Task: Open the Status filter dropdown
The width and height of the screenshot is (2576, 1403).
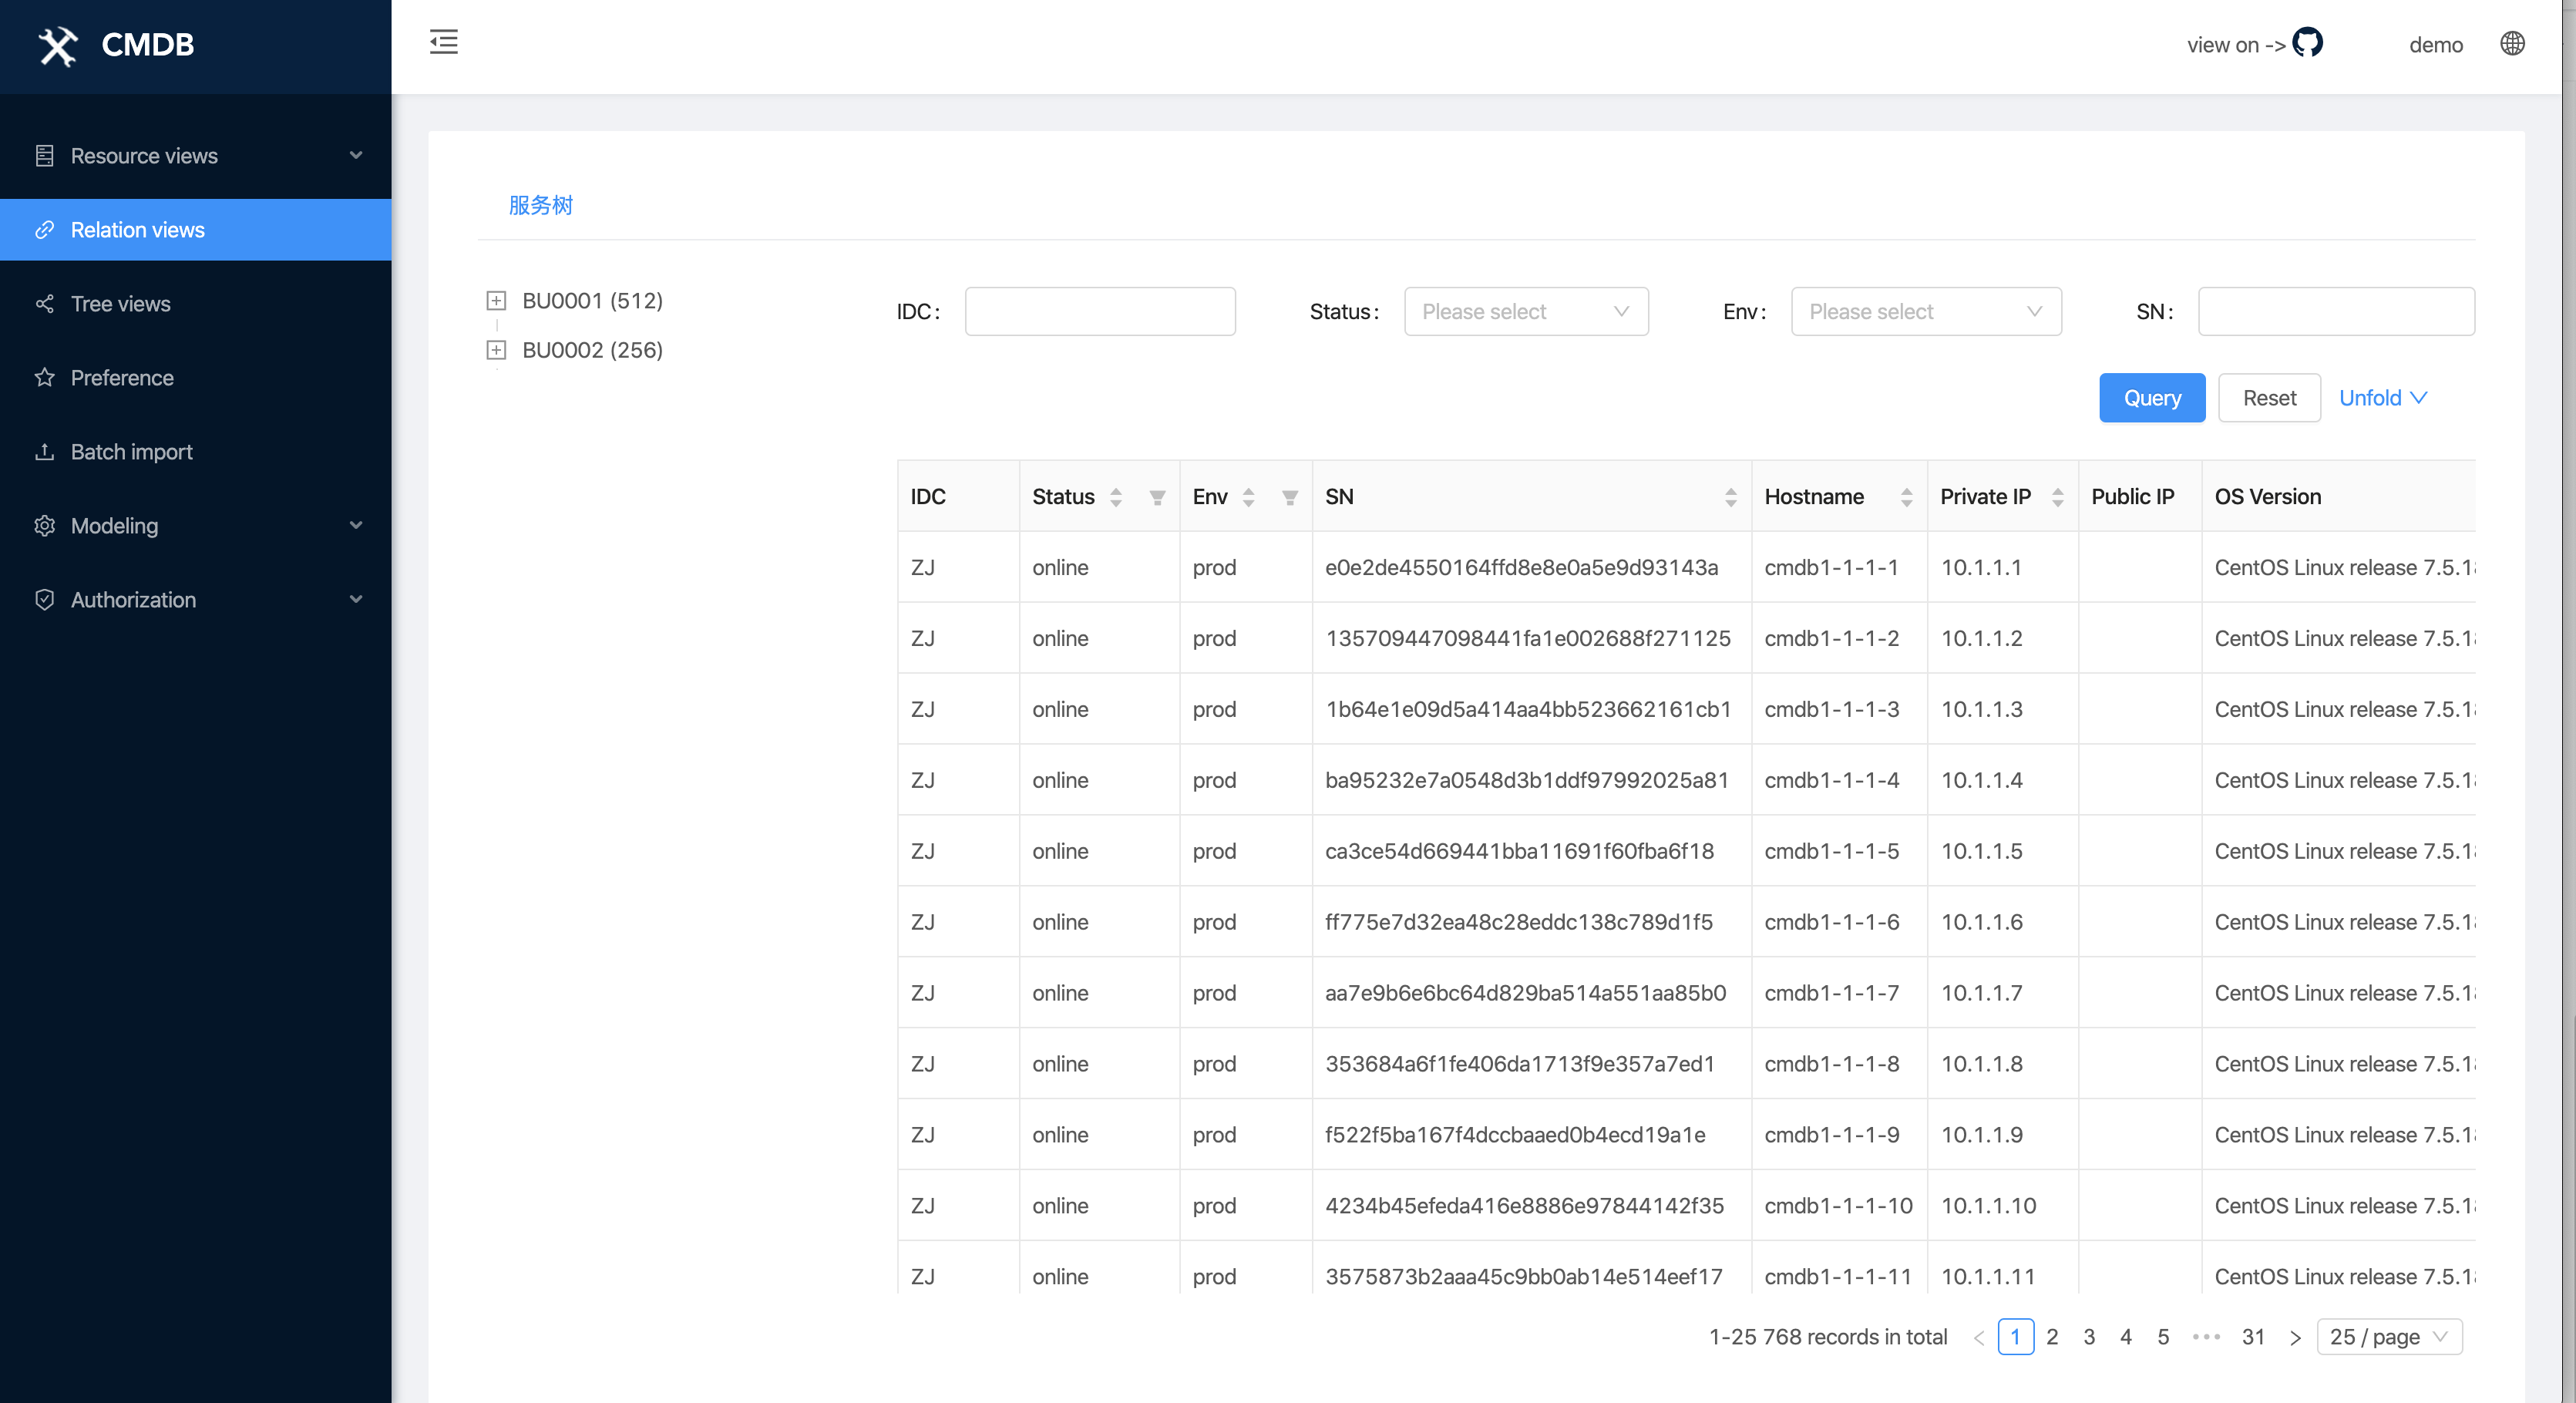Action: point(1525,312)
